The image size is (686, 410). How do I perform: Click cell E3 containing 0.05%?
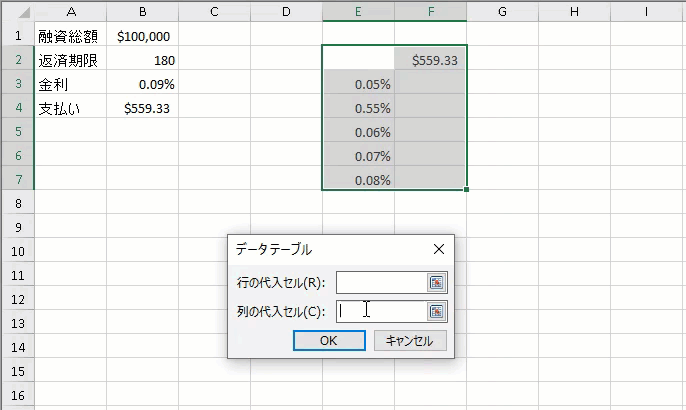pos(358,85)
